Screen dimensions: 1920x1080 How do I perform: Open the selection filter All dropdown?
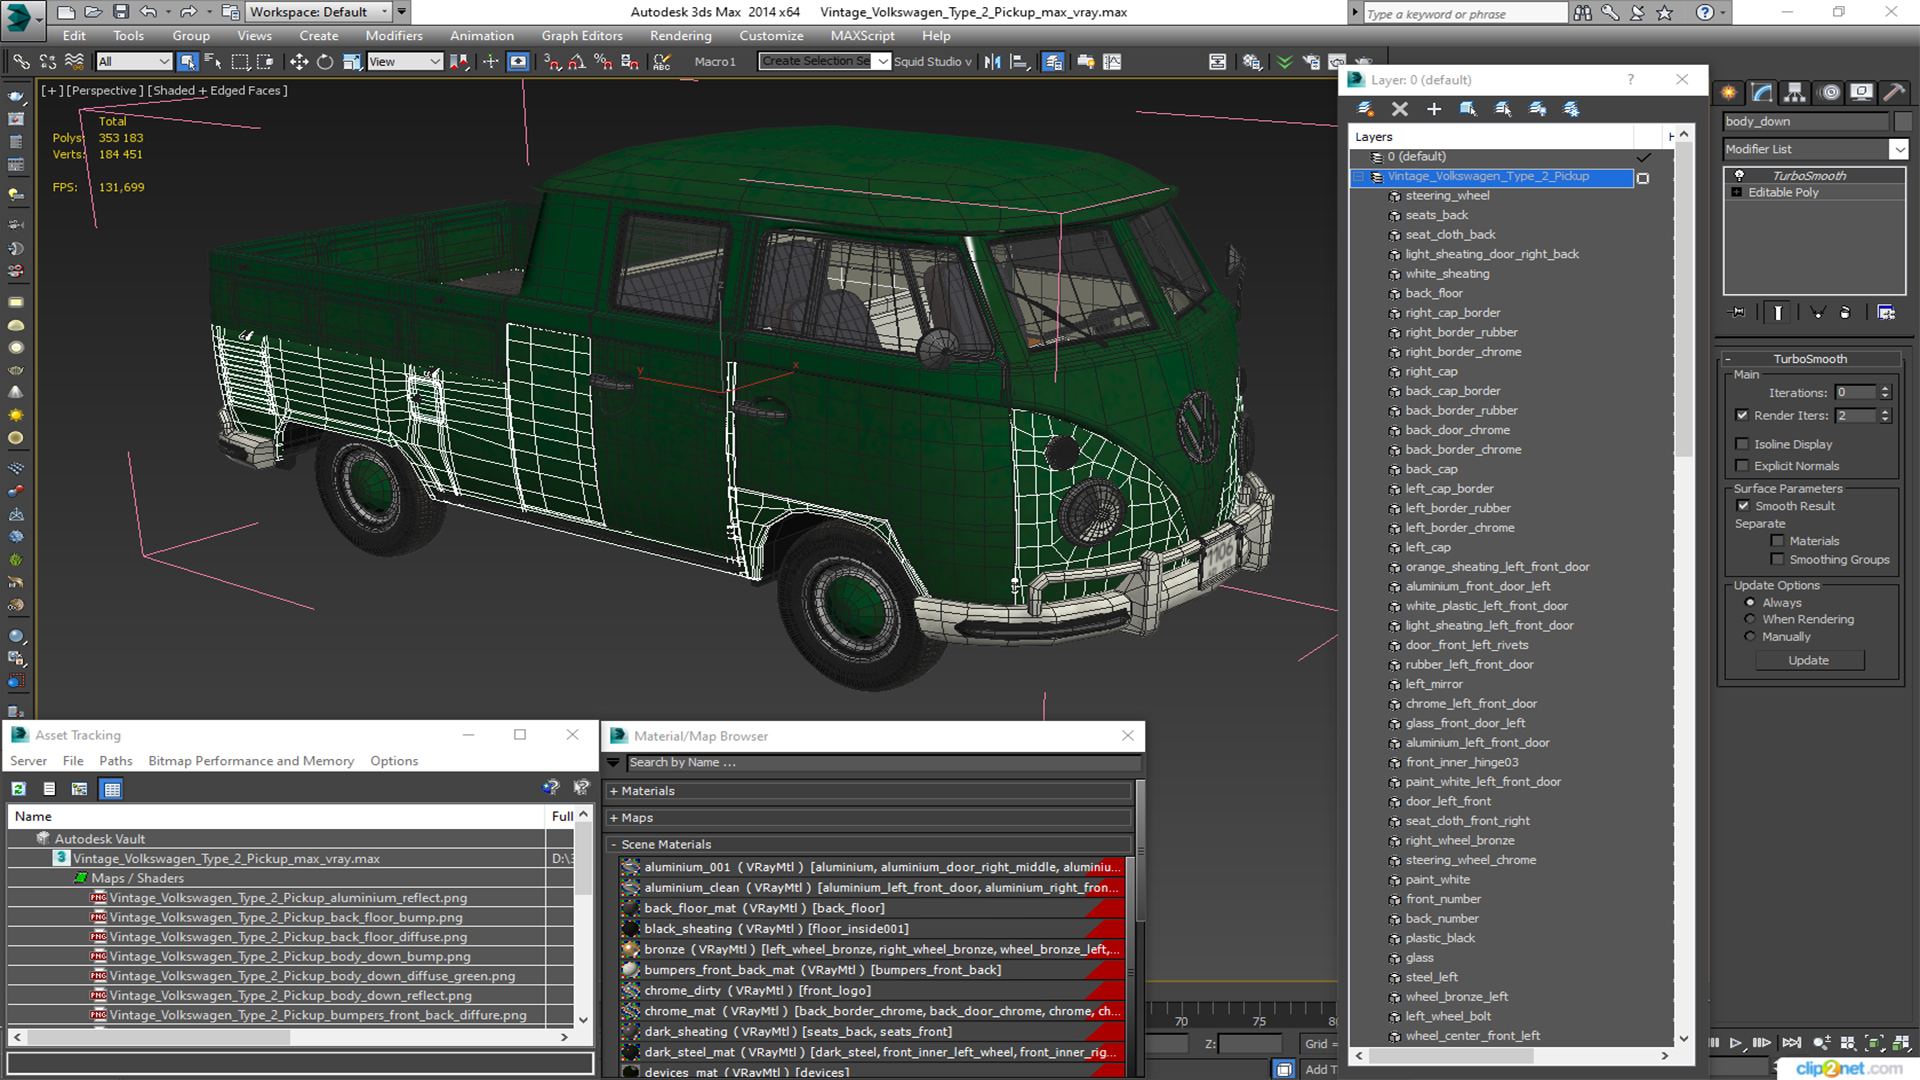click(x=134, y=62)
